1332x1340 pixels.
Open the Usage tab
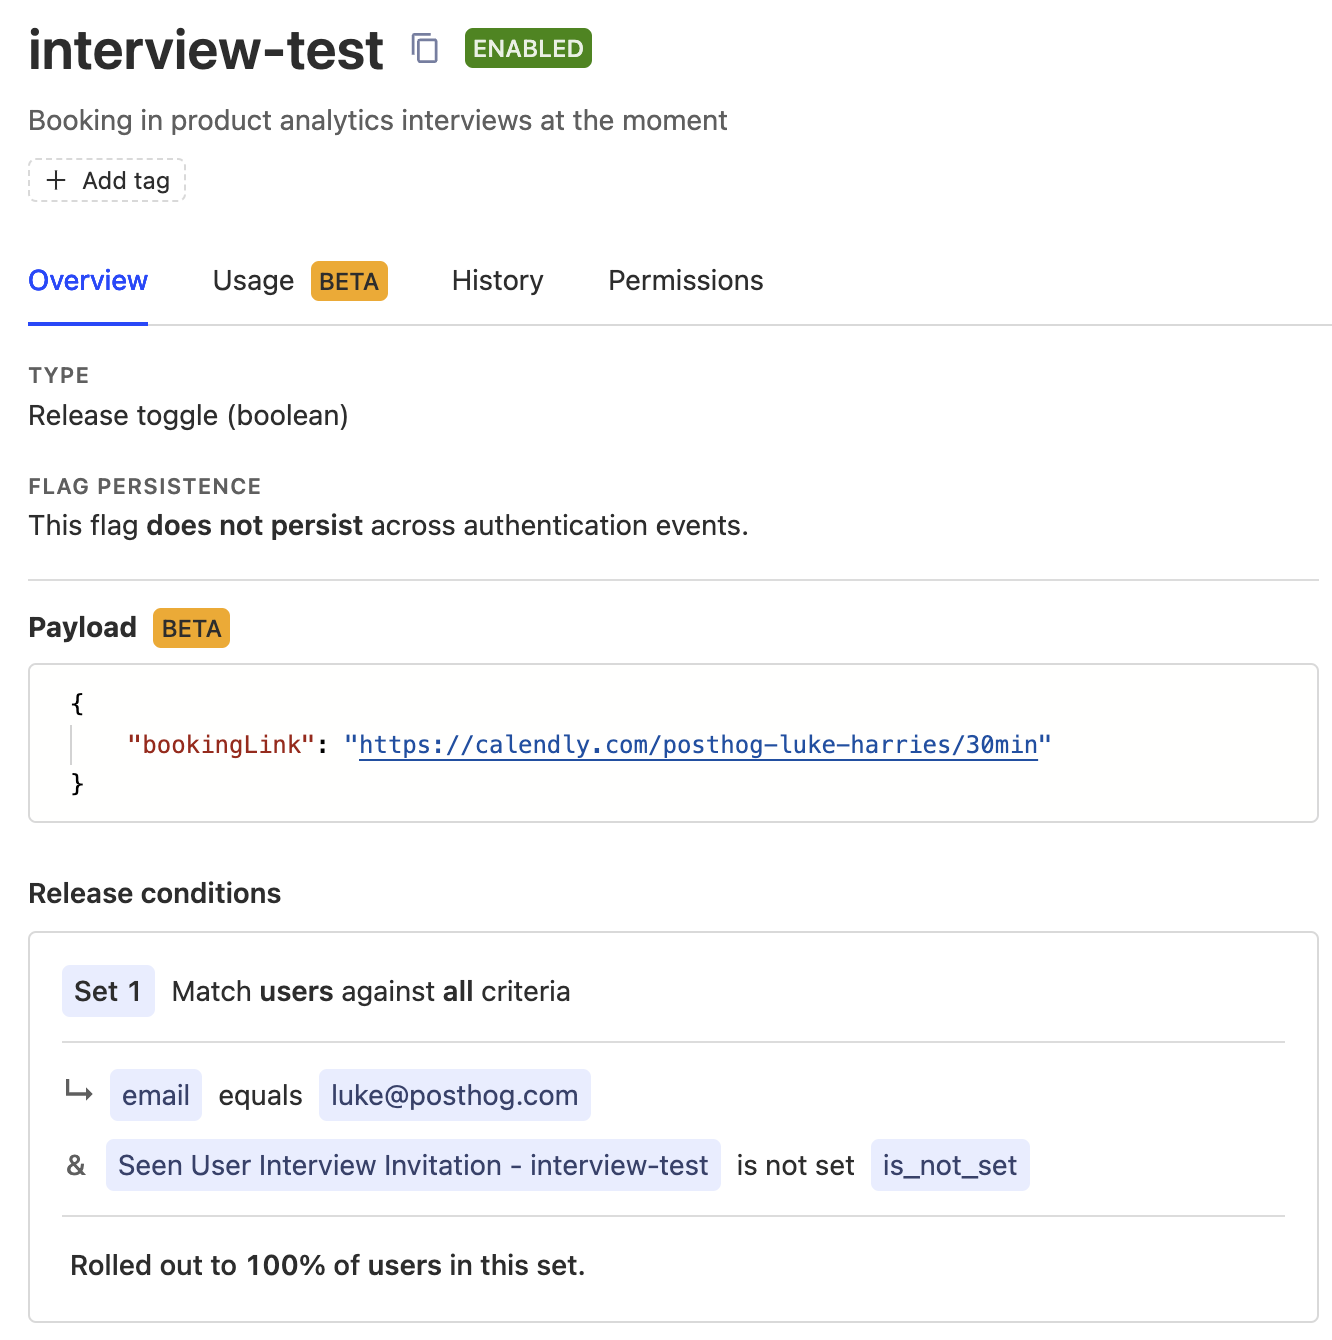pyautogui.click(x=253, y=281)
